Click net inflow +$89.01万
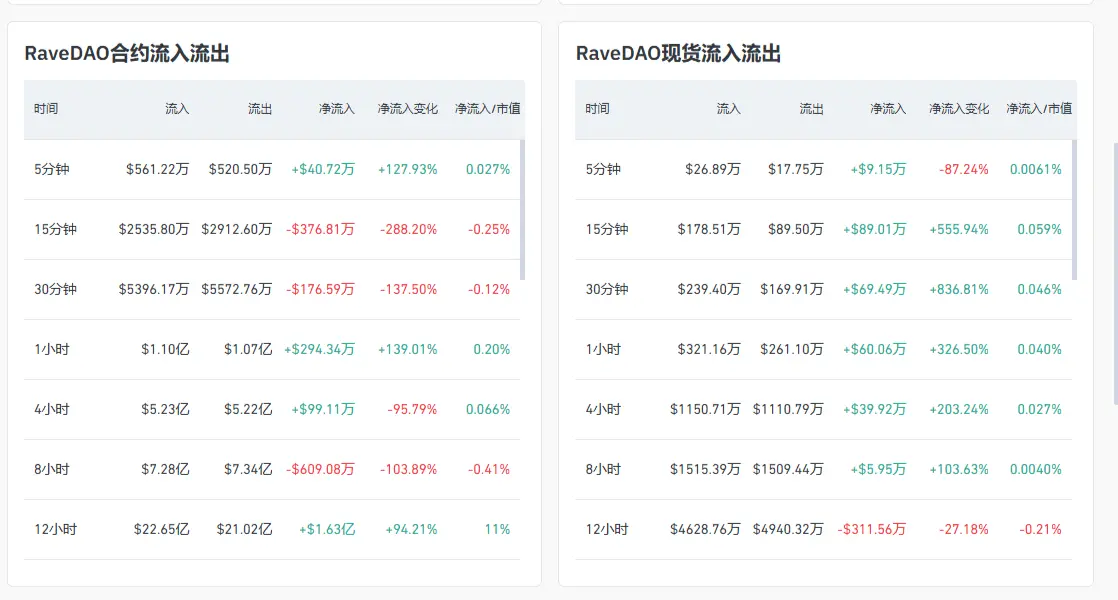Viewport: 1118px width, 600px height. pos(875,229)
